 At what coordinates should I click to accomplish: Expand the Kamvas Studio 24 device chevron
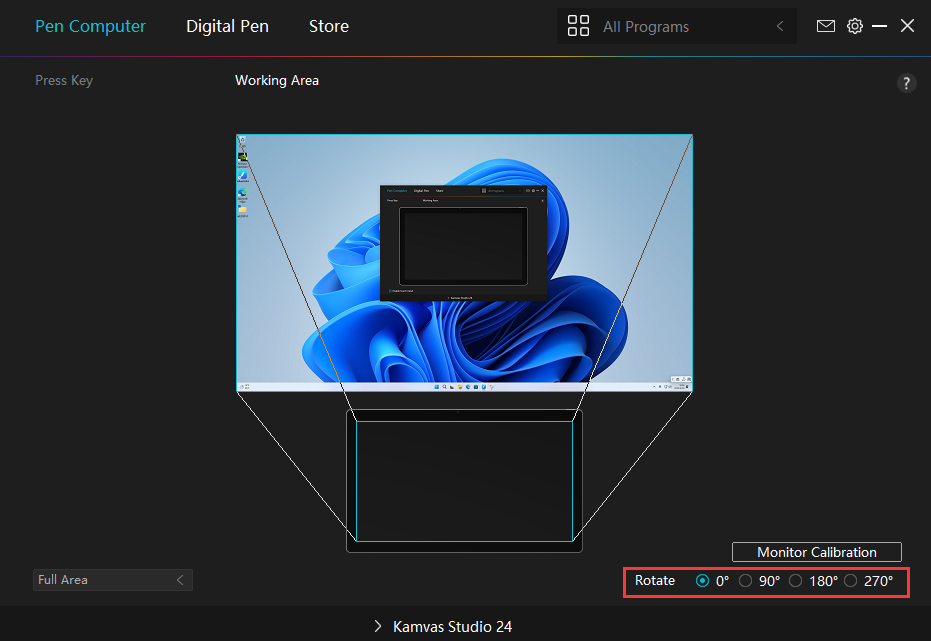click(378, 626)
